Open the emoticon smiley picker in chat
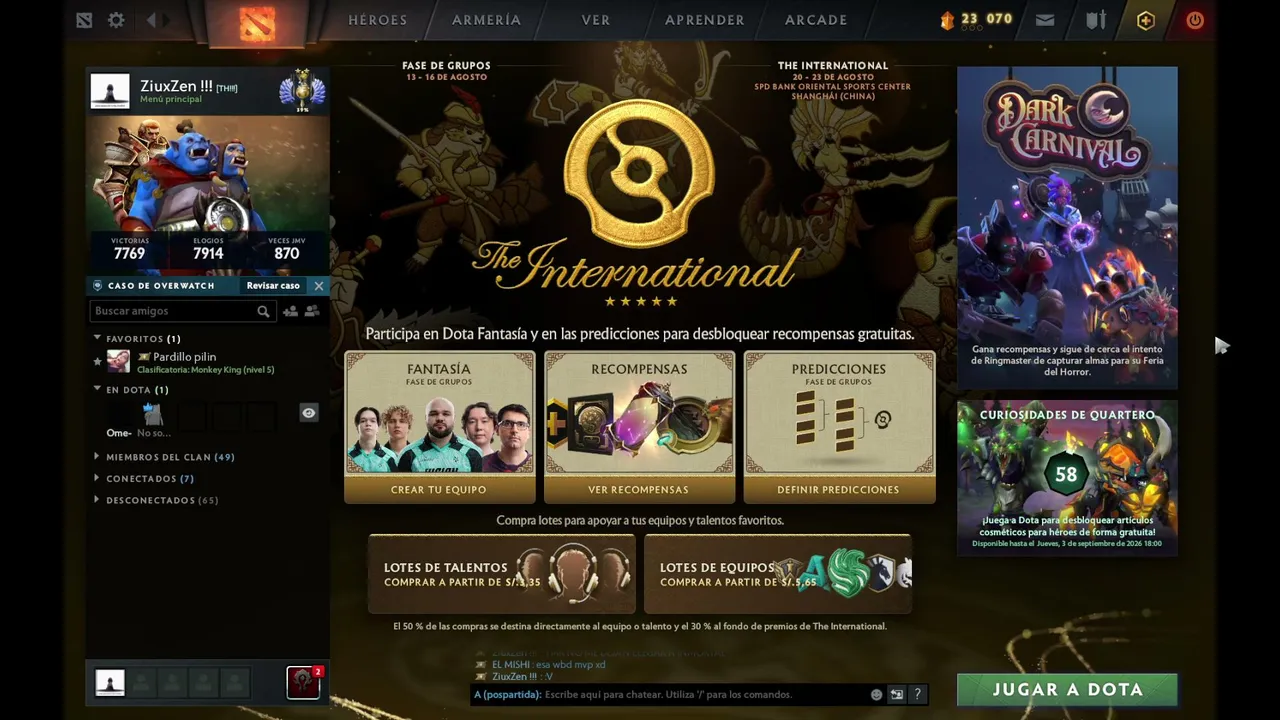1280x720 pixels. click(x=876, y=694)
